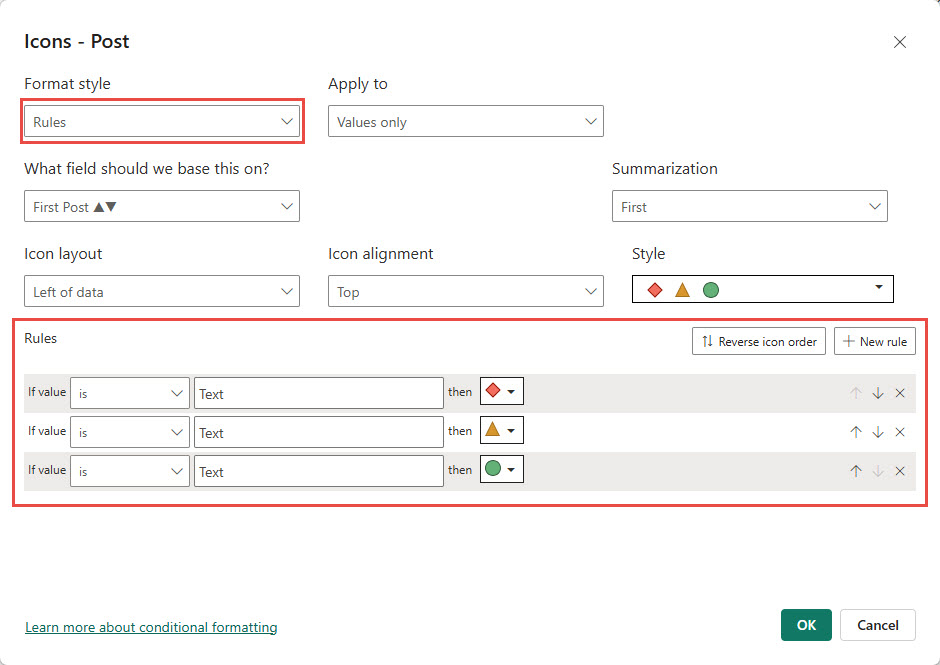Add a rule with New rule

coord(874,341)
